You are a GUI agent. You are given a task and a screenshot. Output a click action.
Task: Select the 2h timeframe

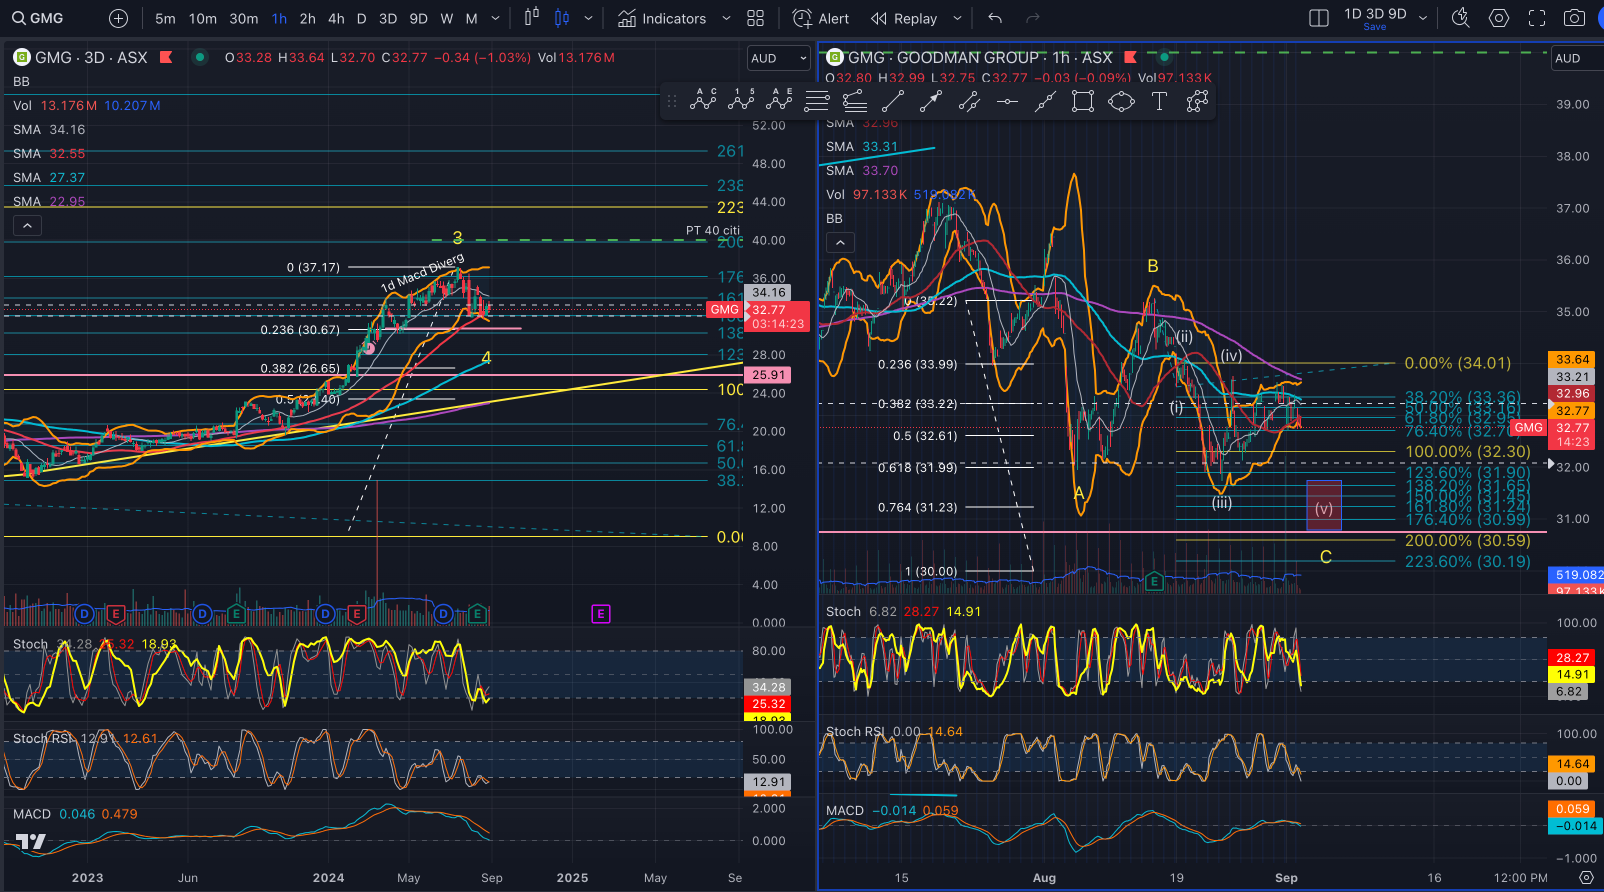click(x=308, y=18)
